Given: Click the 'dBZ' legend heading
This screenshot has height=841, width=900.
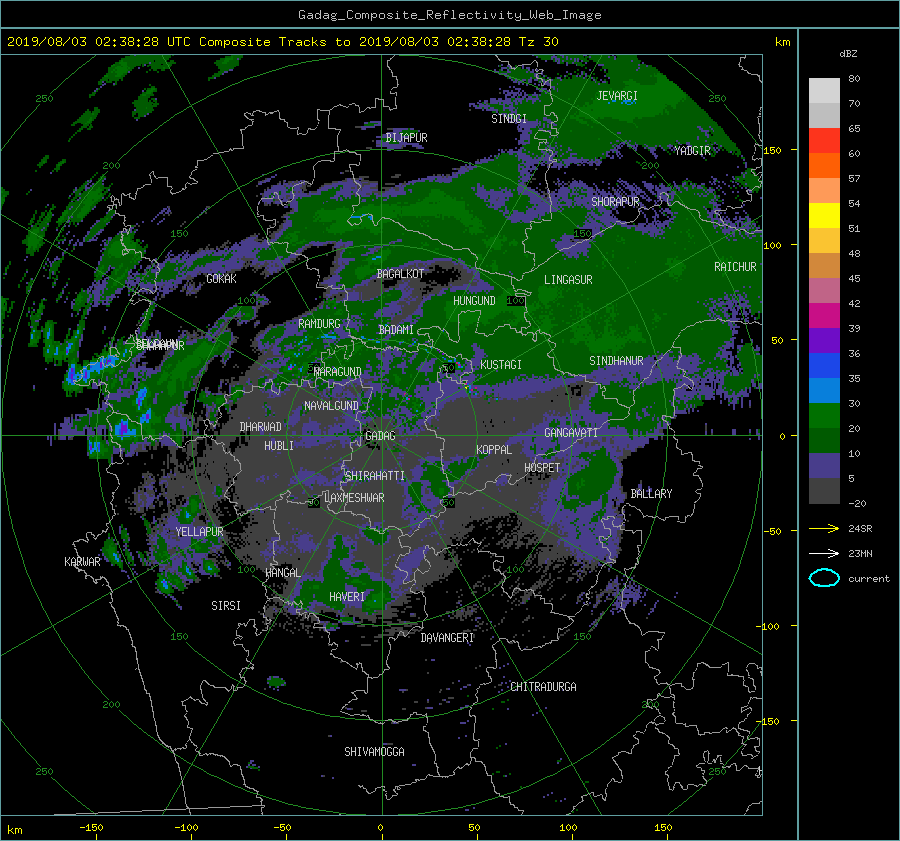Looking at the screenshot, I should (x=848, y=53).
